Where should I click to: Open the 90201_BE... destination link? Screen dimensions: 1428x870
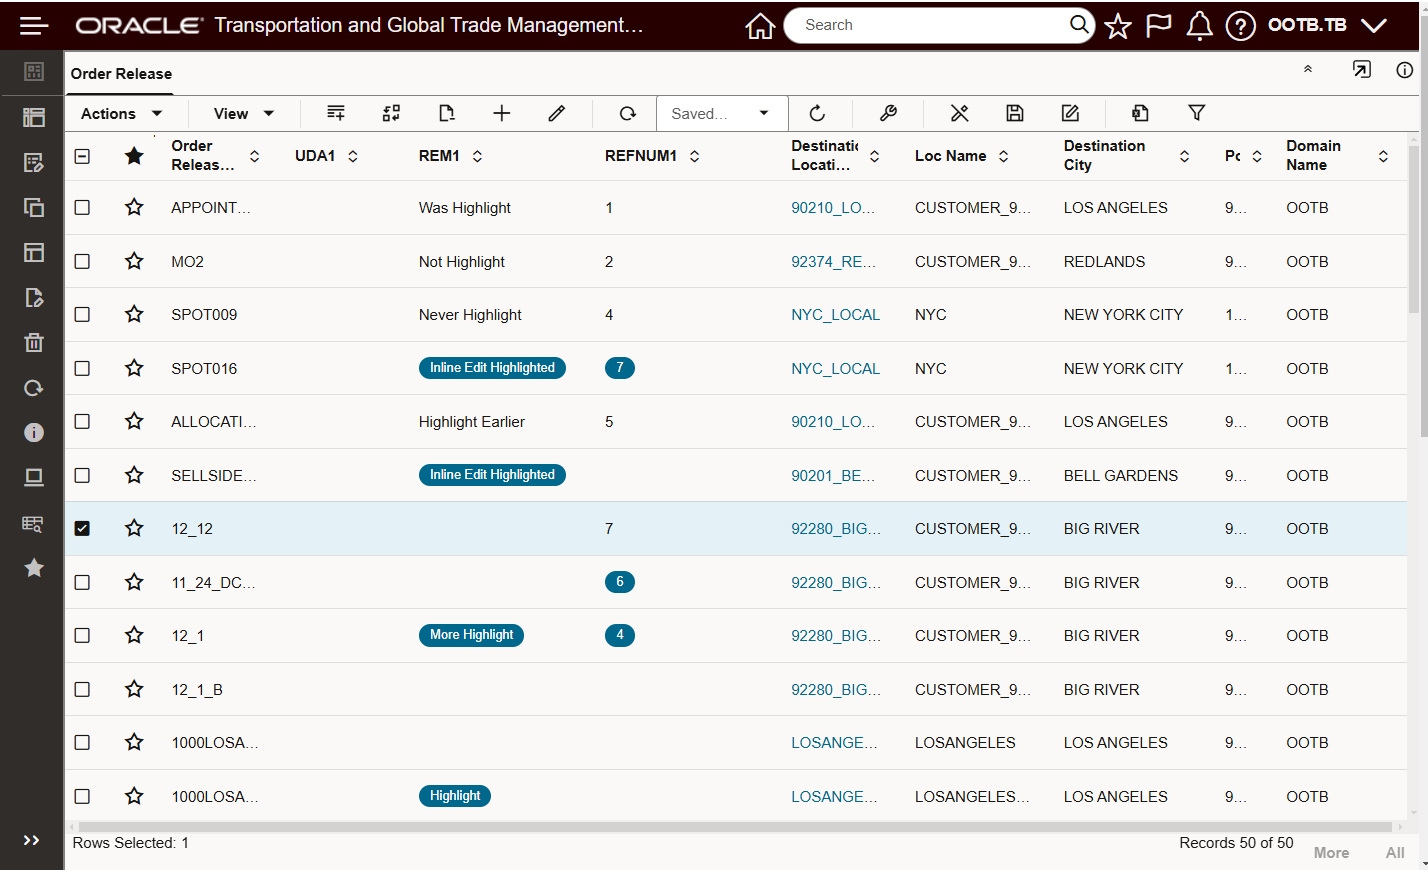tap(833, 475)
